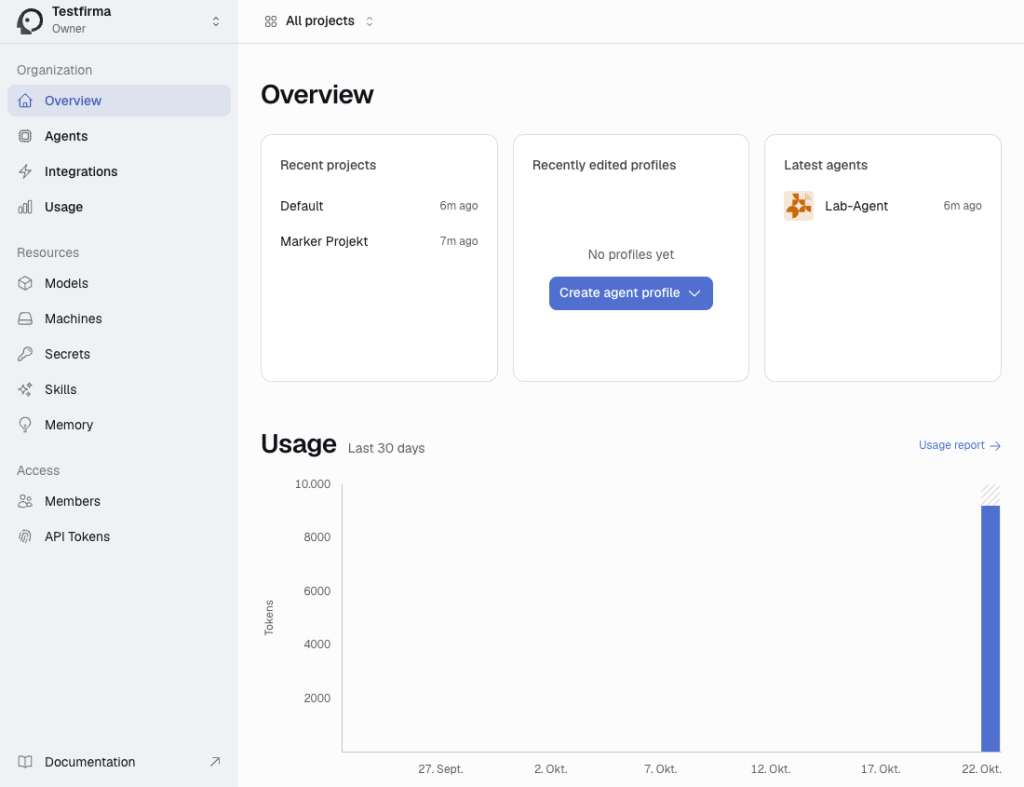1024x787 pixels.
Task: Expand the Testfirma organization switcher
Action: coord(216,22)
